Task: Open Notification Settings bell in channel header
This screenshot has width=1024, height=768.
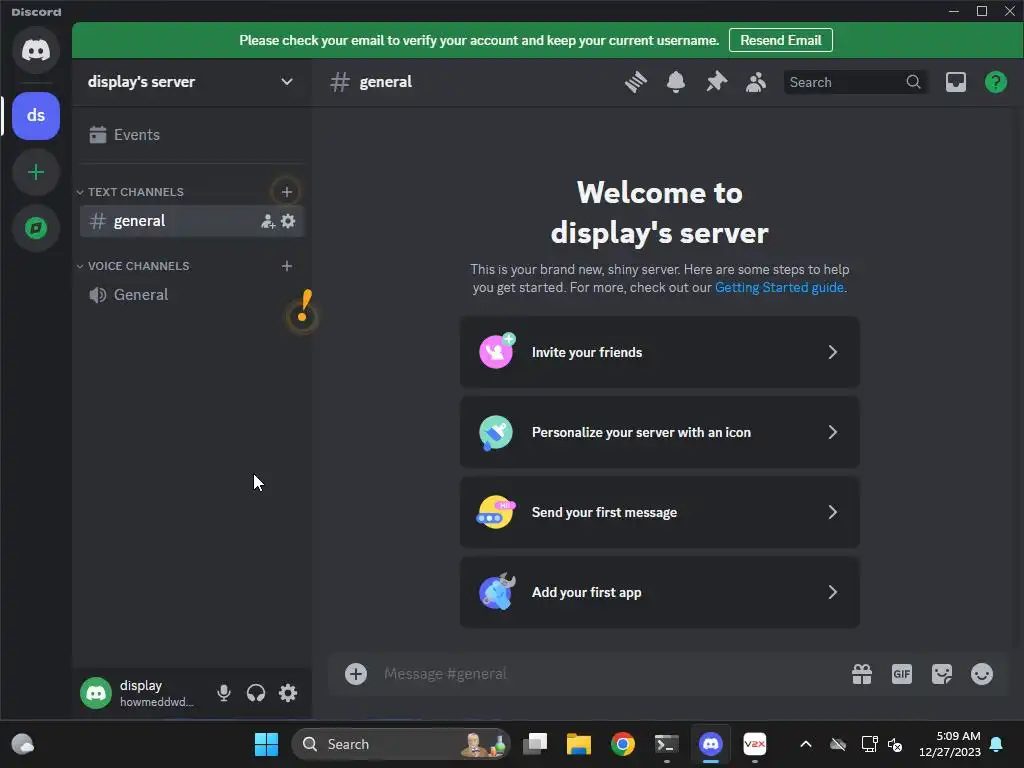Action: tap(676, 82)
